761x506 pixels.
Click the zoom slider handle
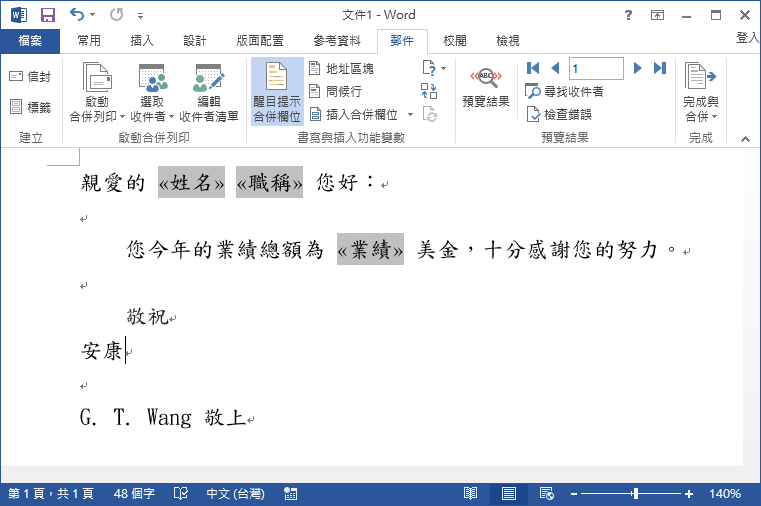tap(635, 494)
